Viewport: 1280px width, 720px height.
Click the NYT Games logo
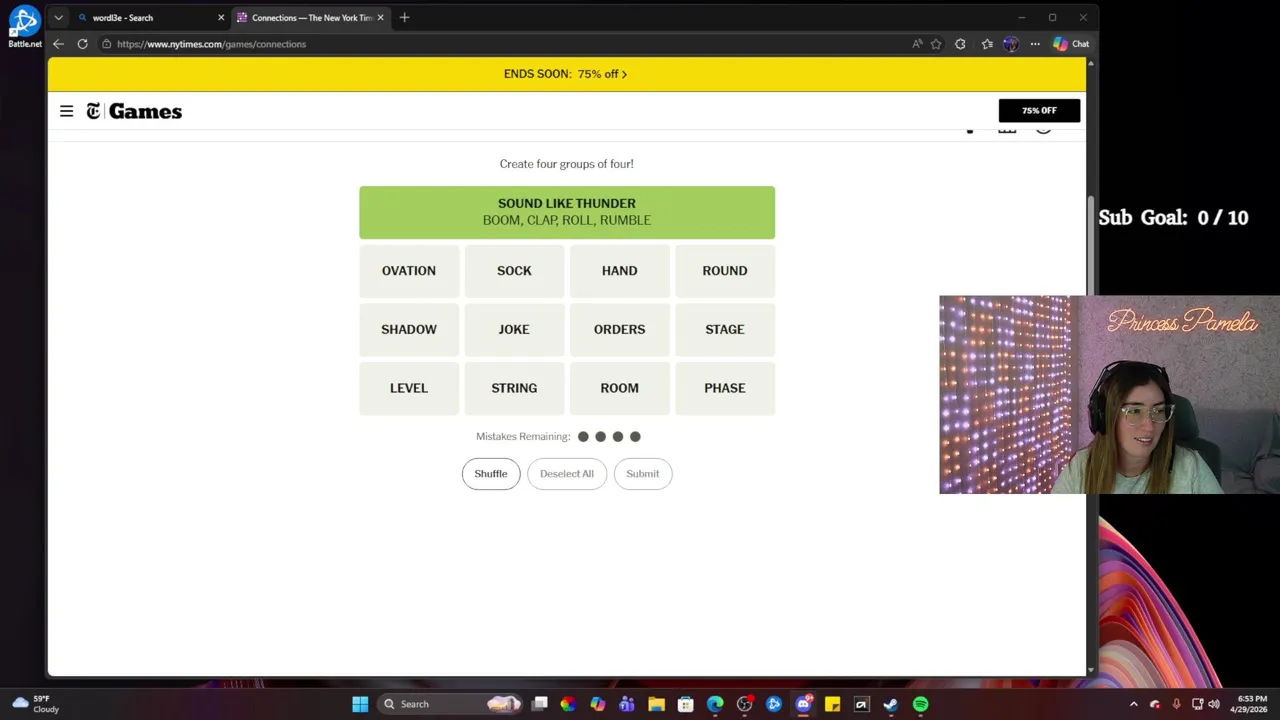point(134,111)
